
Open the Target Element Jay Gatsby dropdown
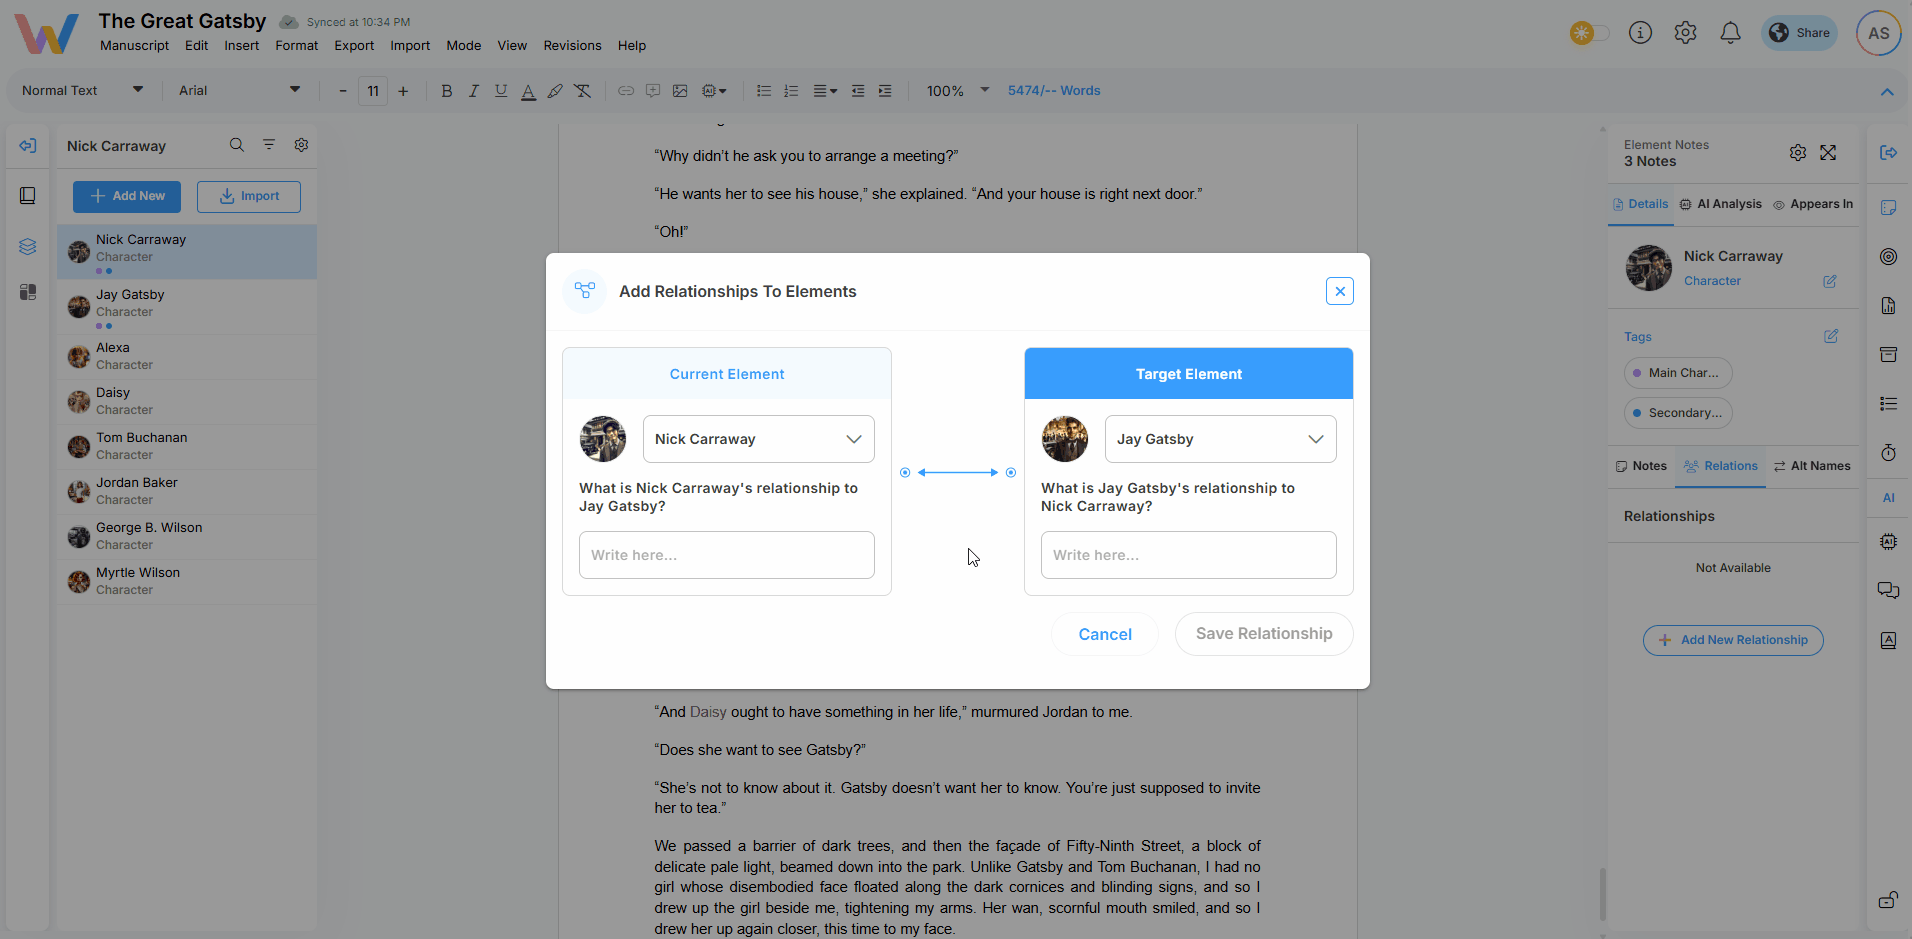[1220, 439]
